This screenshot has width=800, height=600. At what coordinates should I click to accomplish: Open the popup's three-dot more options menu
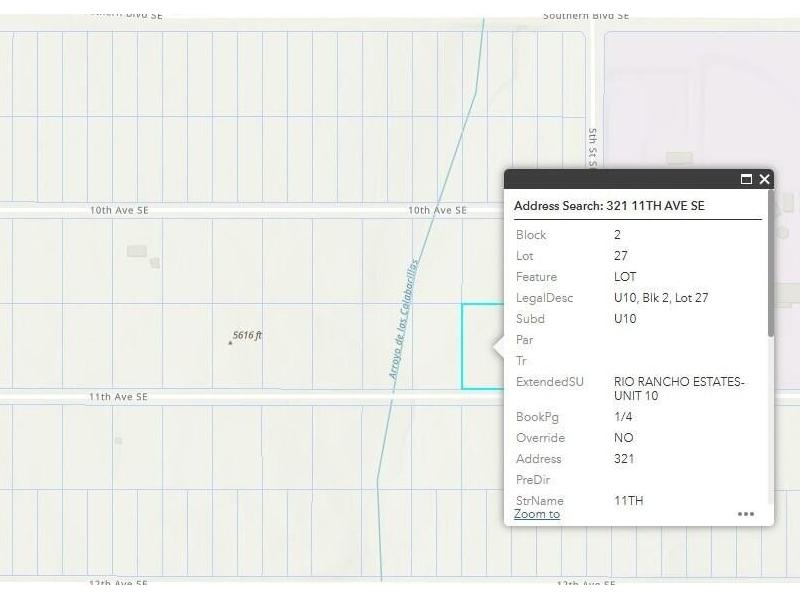pos(746,514)
